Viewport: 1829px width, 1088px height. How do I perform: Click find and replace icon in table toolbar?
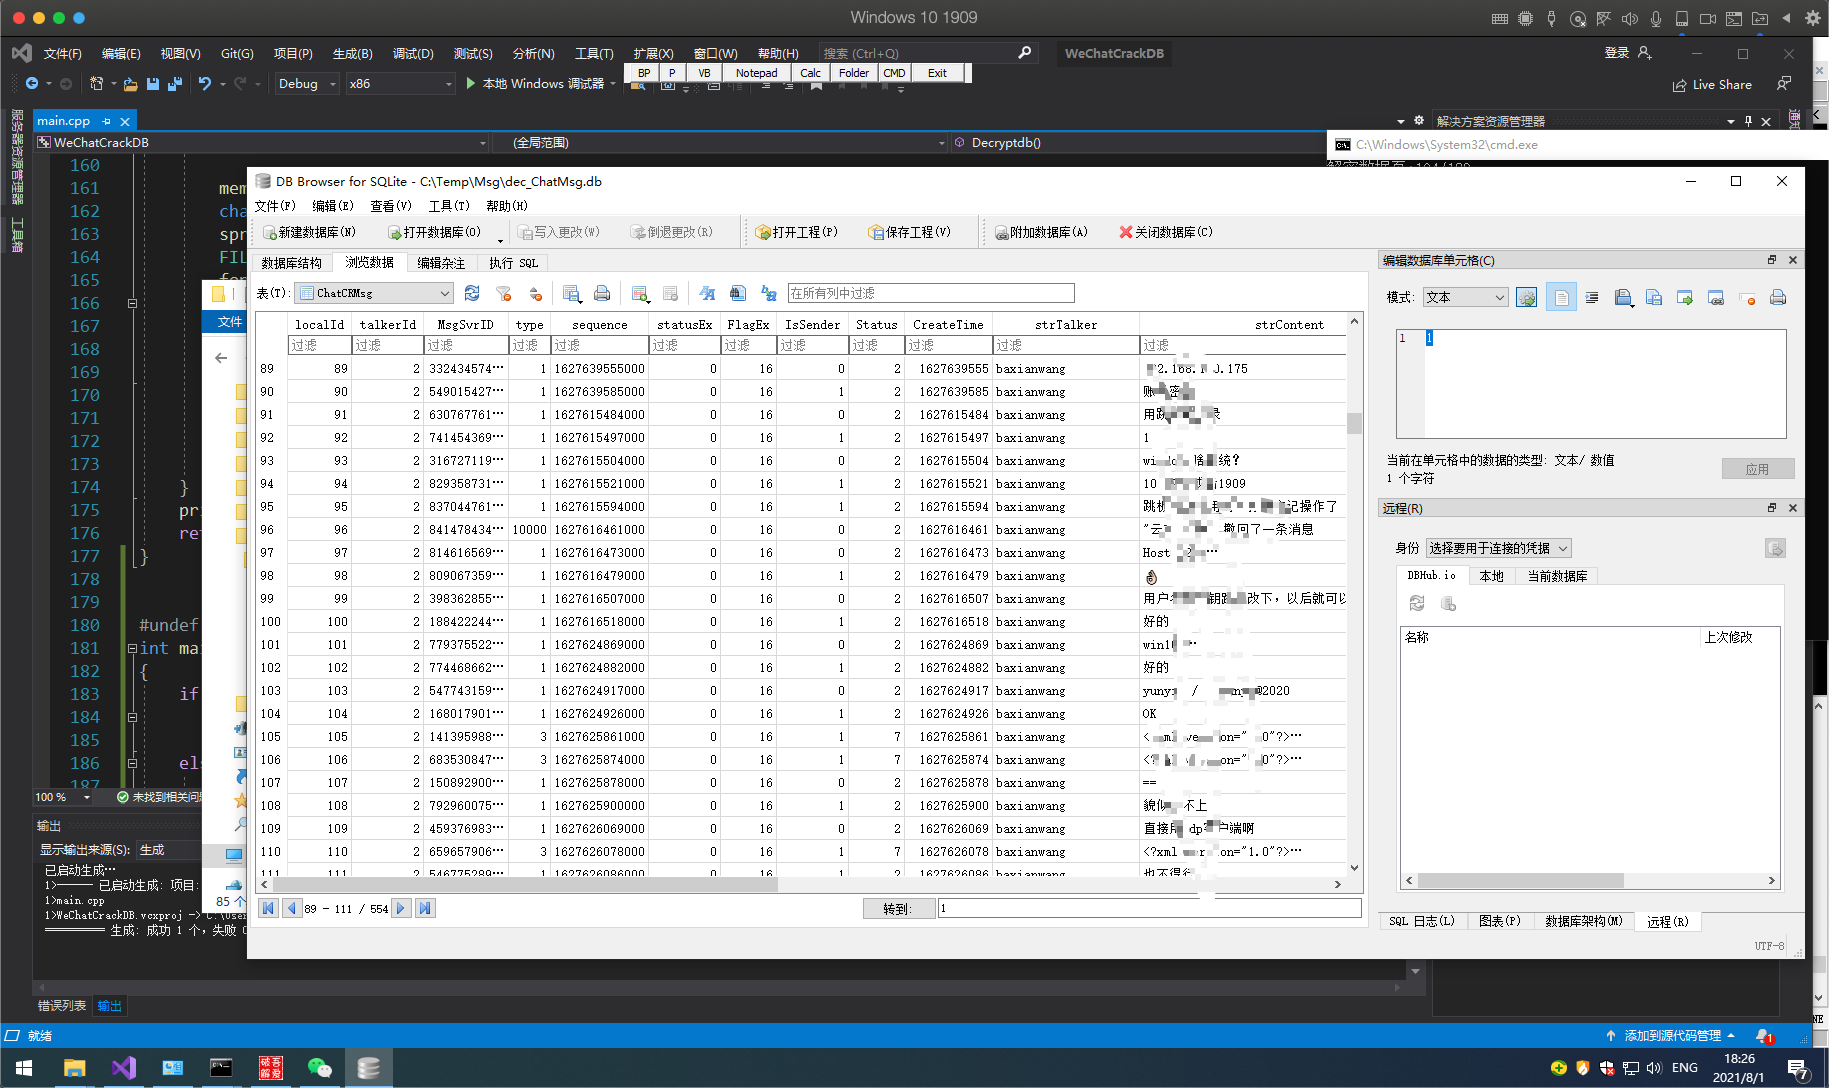coord(769,293)
